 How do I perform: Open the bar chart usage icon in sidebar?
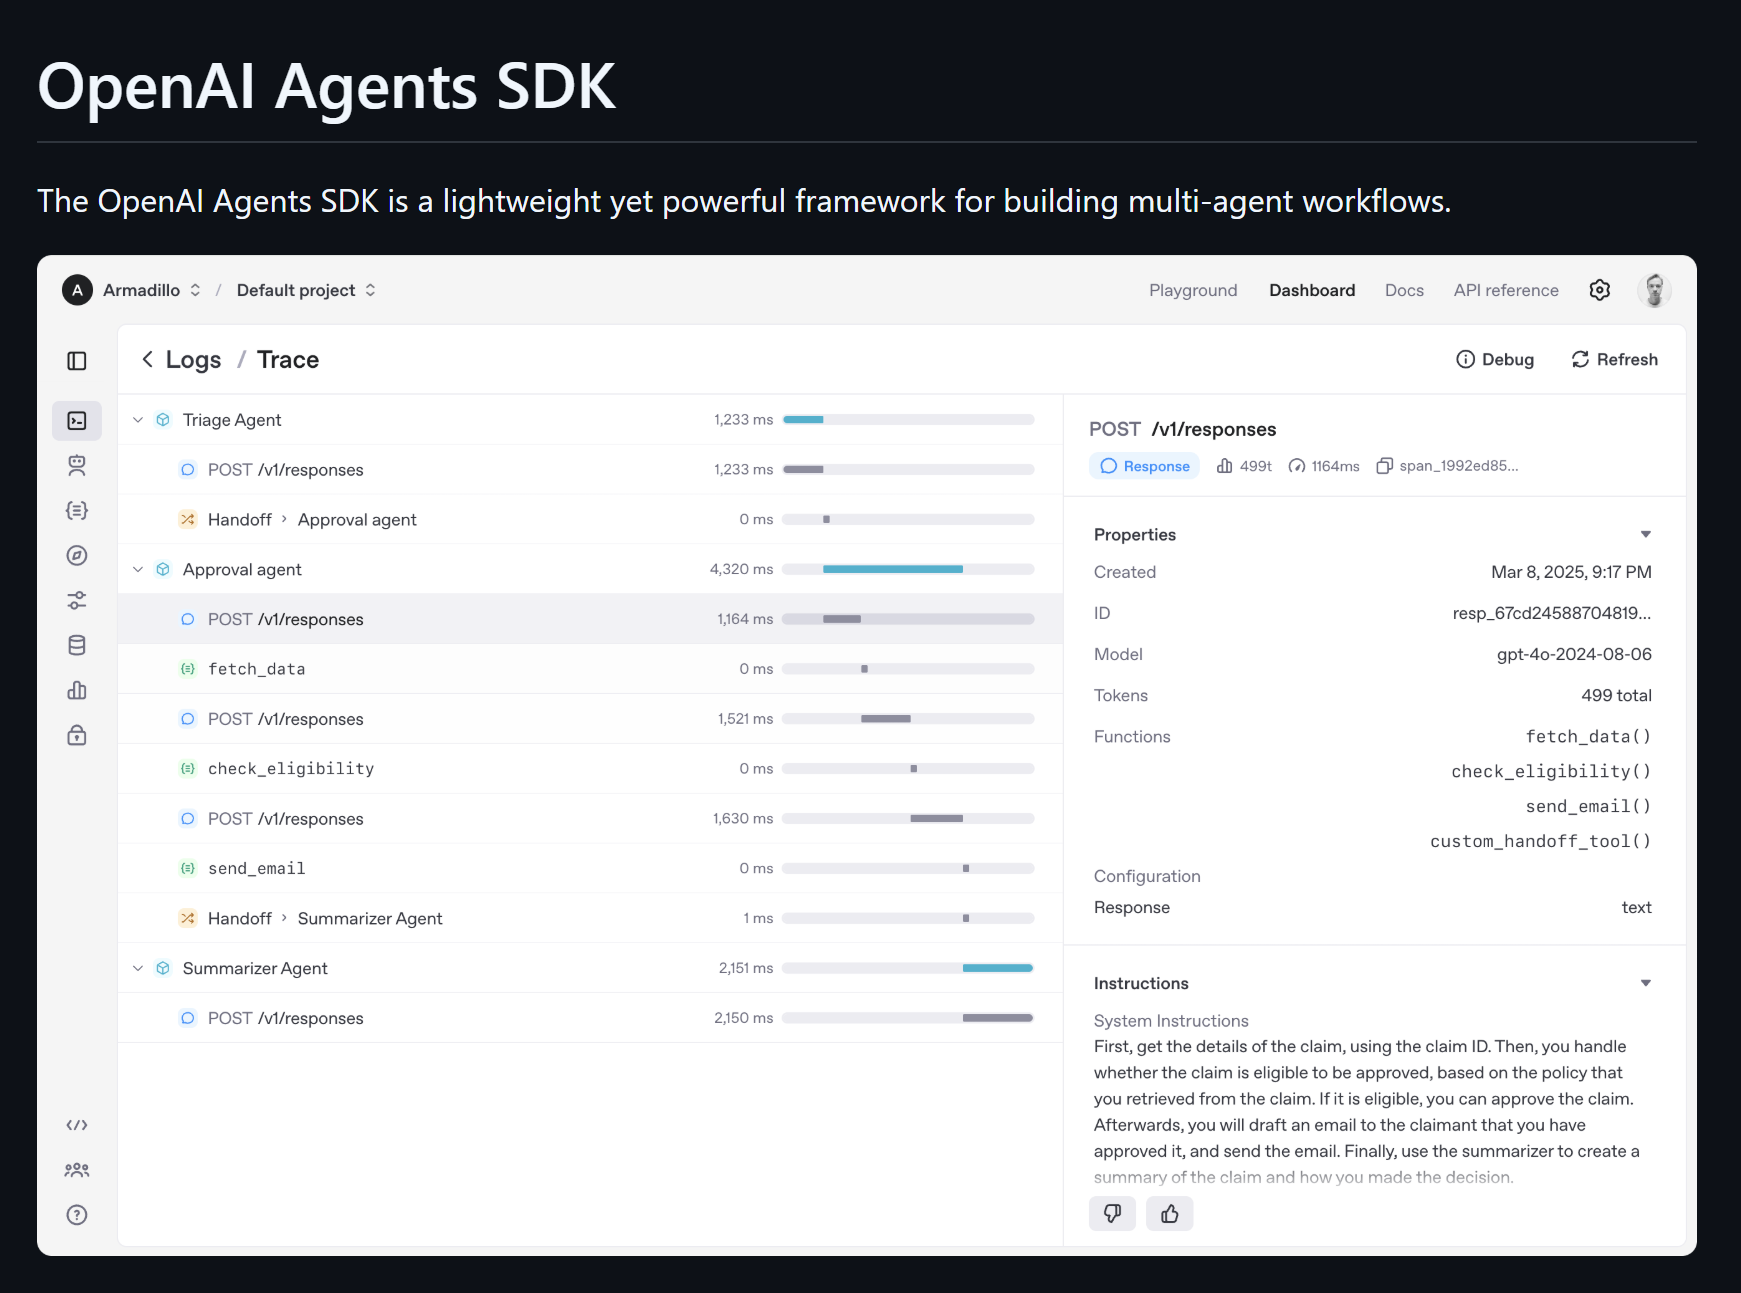click(x=77, y=690)
